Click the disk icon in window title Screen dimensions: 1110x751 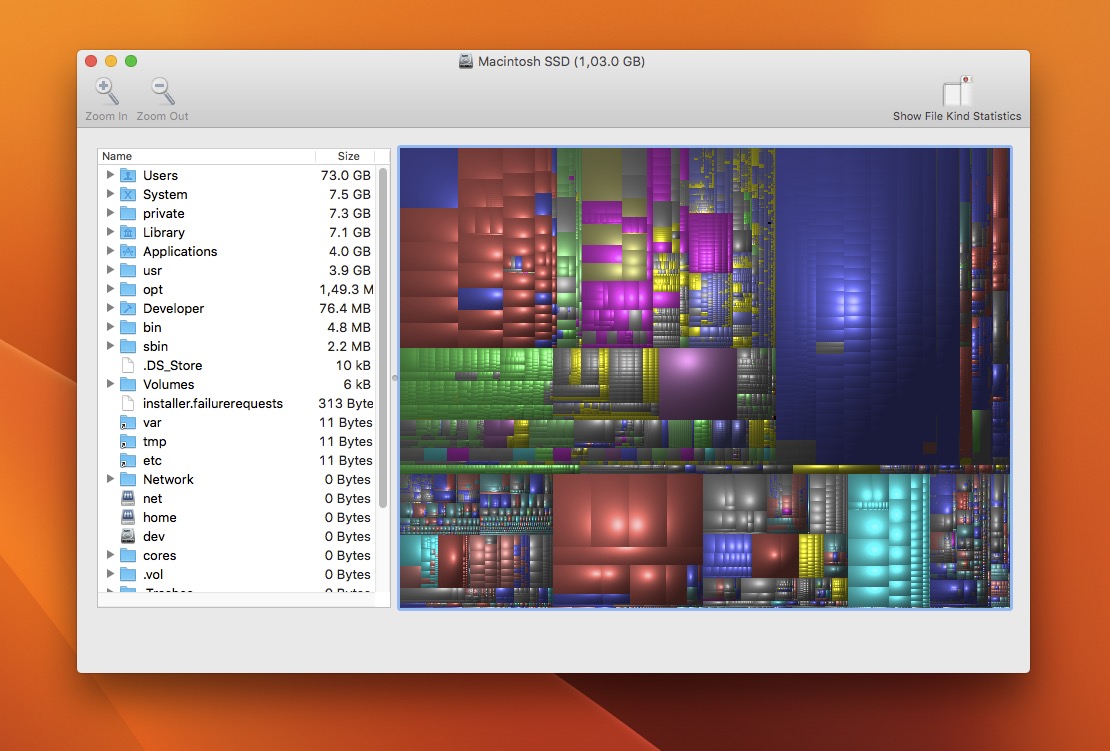tap(466, 62)
